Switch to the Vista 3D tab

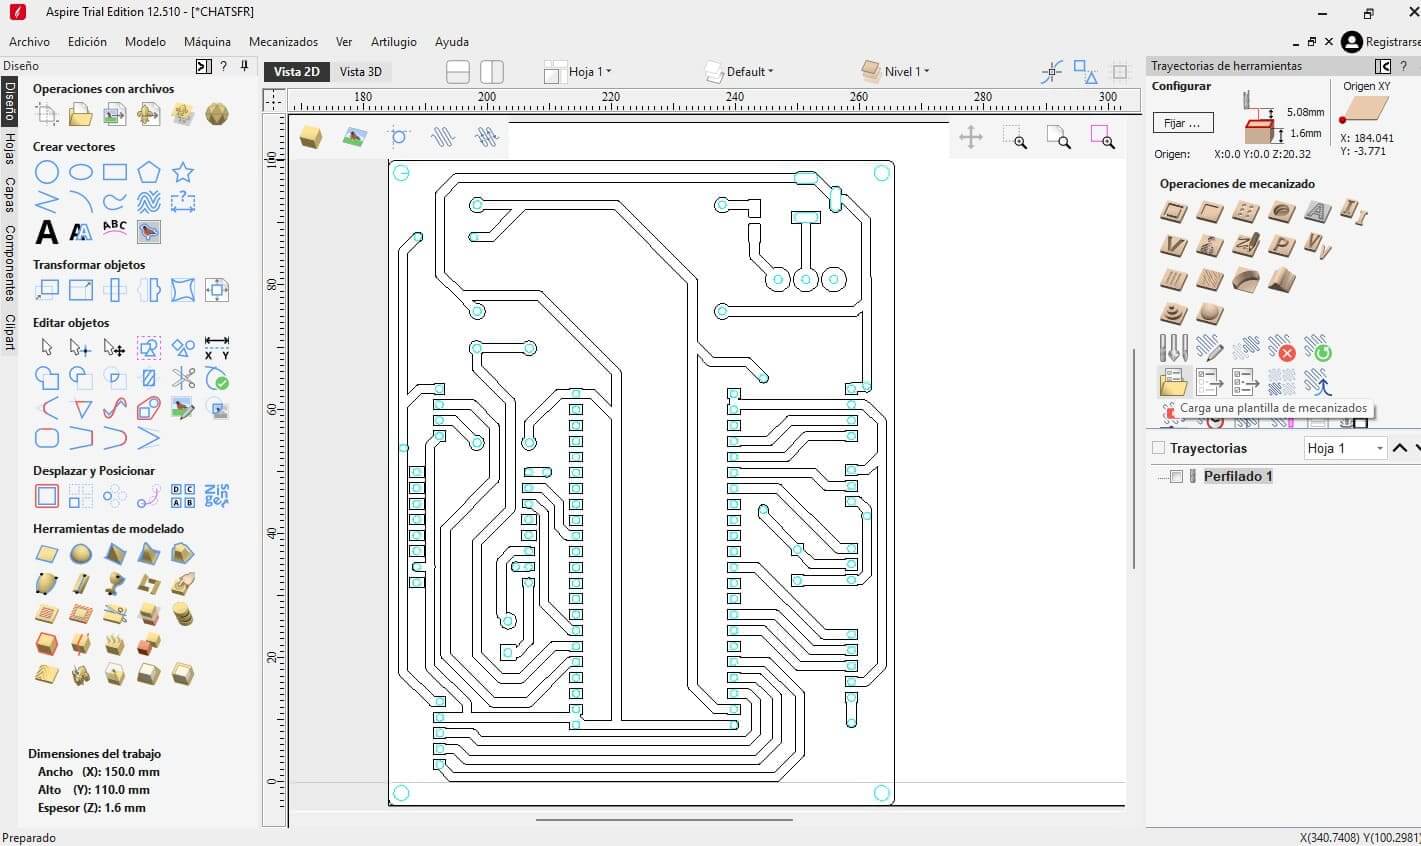tap(360, 71)
